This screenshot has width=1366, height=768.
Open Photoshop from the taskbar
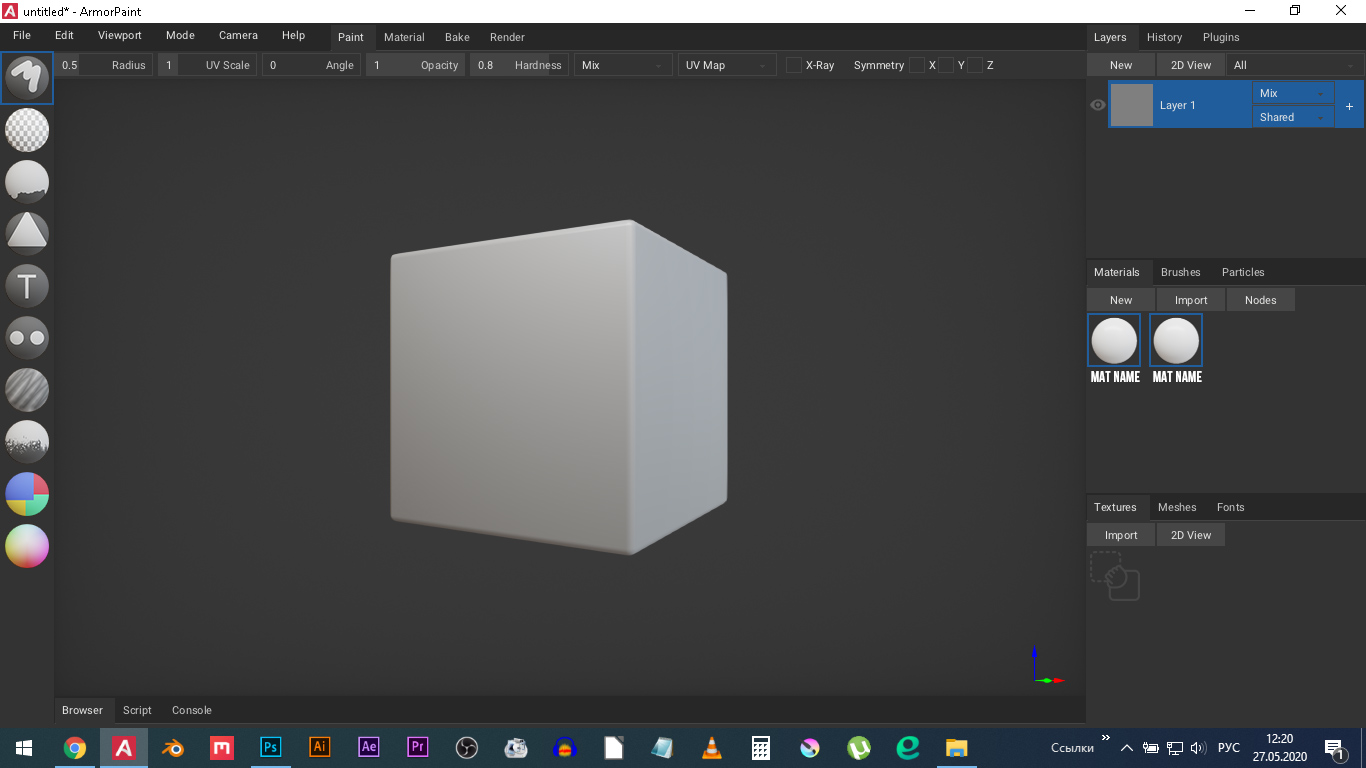[x=270, y=747]
